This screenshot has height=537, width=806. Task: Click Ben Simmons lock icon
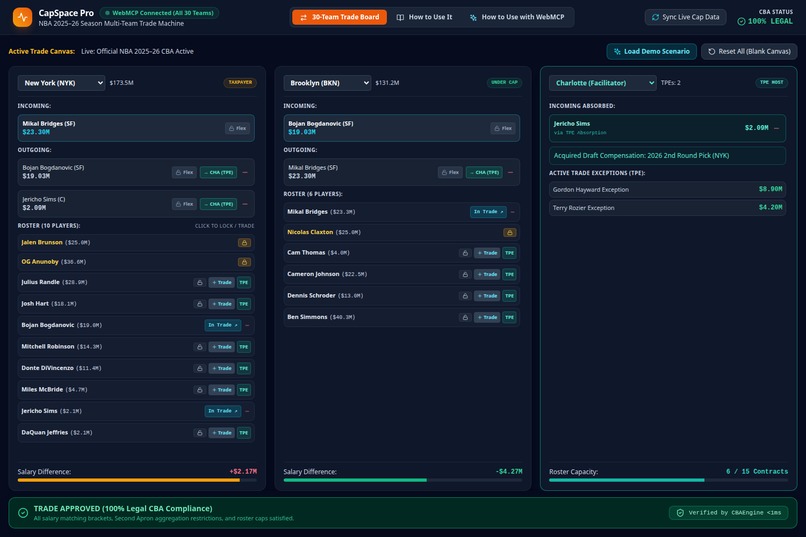(x=465, y=318)
